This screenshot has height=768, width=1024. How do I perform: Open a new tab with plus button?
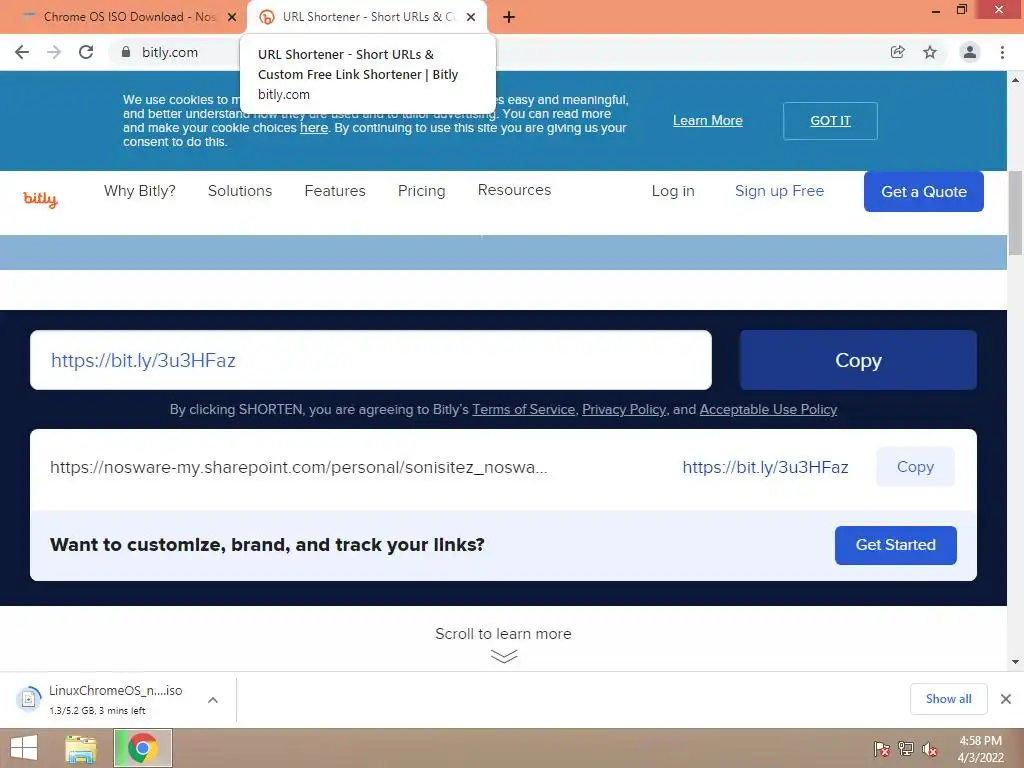[x=509, y=17]
